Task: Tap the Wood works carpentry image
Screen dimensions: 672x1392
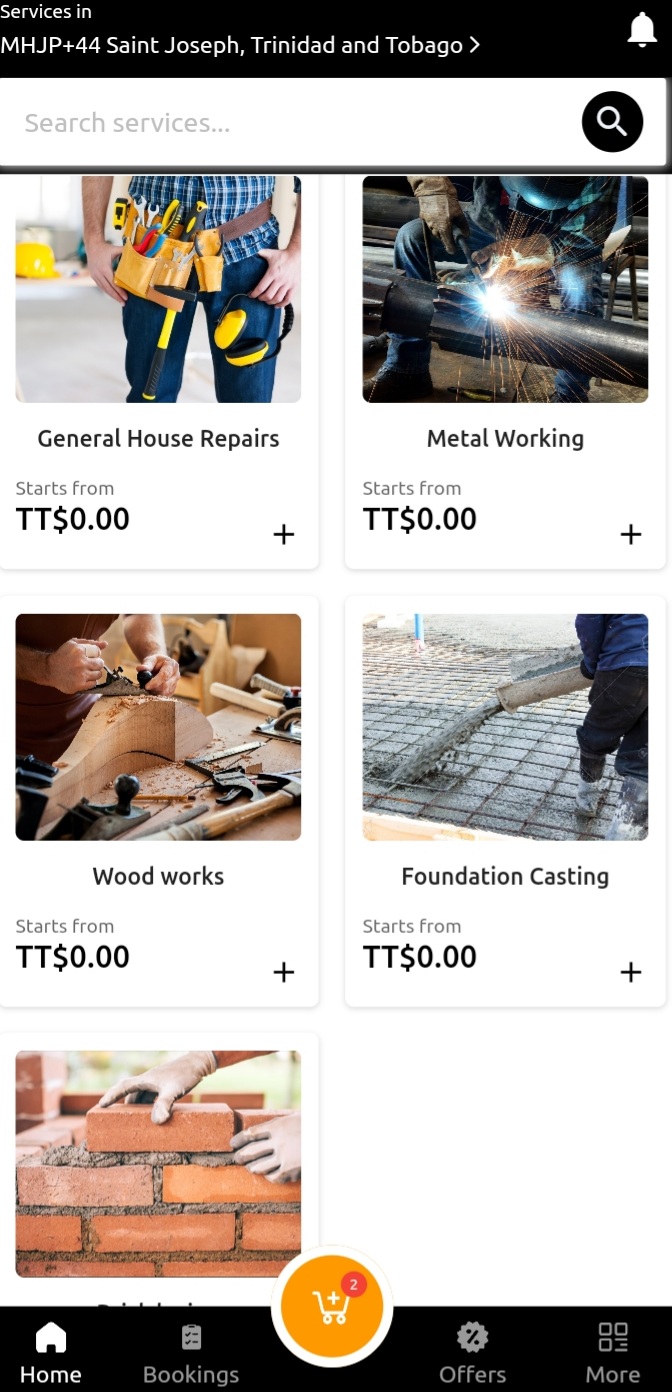Action: point(158,727)
